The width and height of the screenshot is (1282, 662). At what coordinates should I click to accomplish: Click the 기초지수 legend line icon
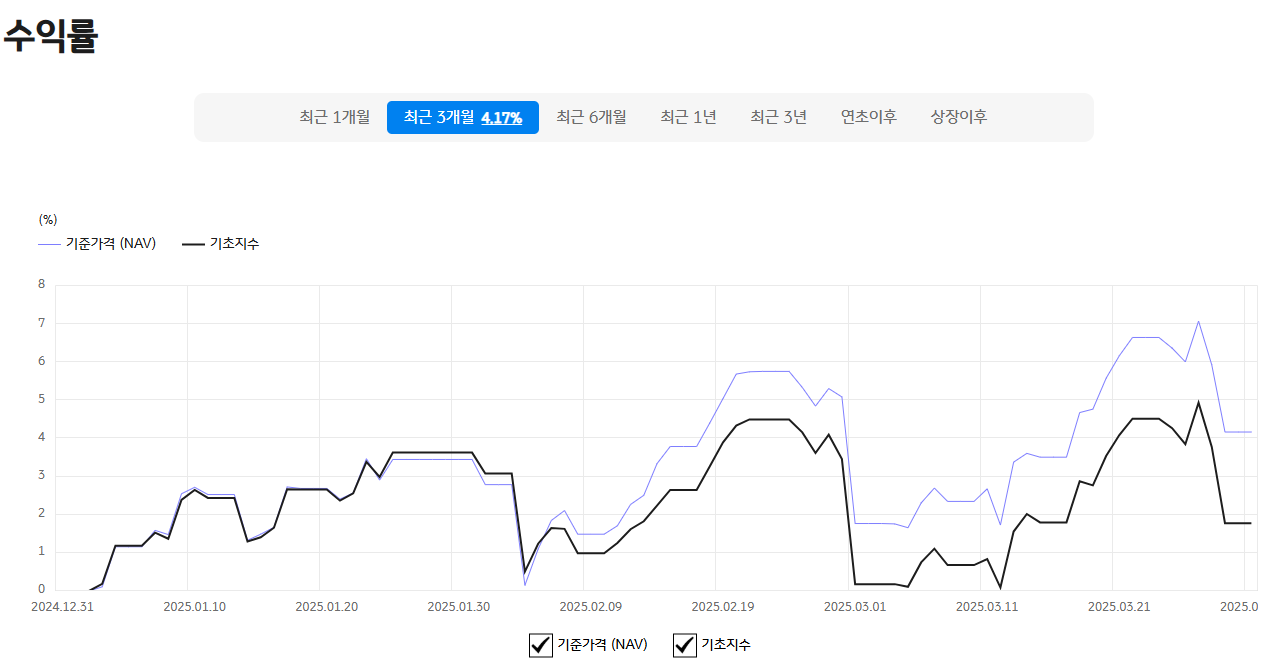[x=193, y=243]
